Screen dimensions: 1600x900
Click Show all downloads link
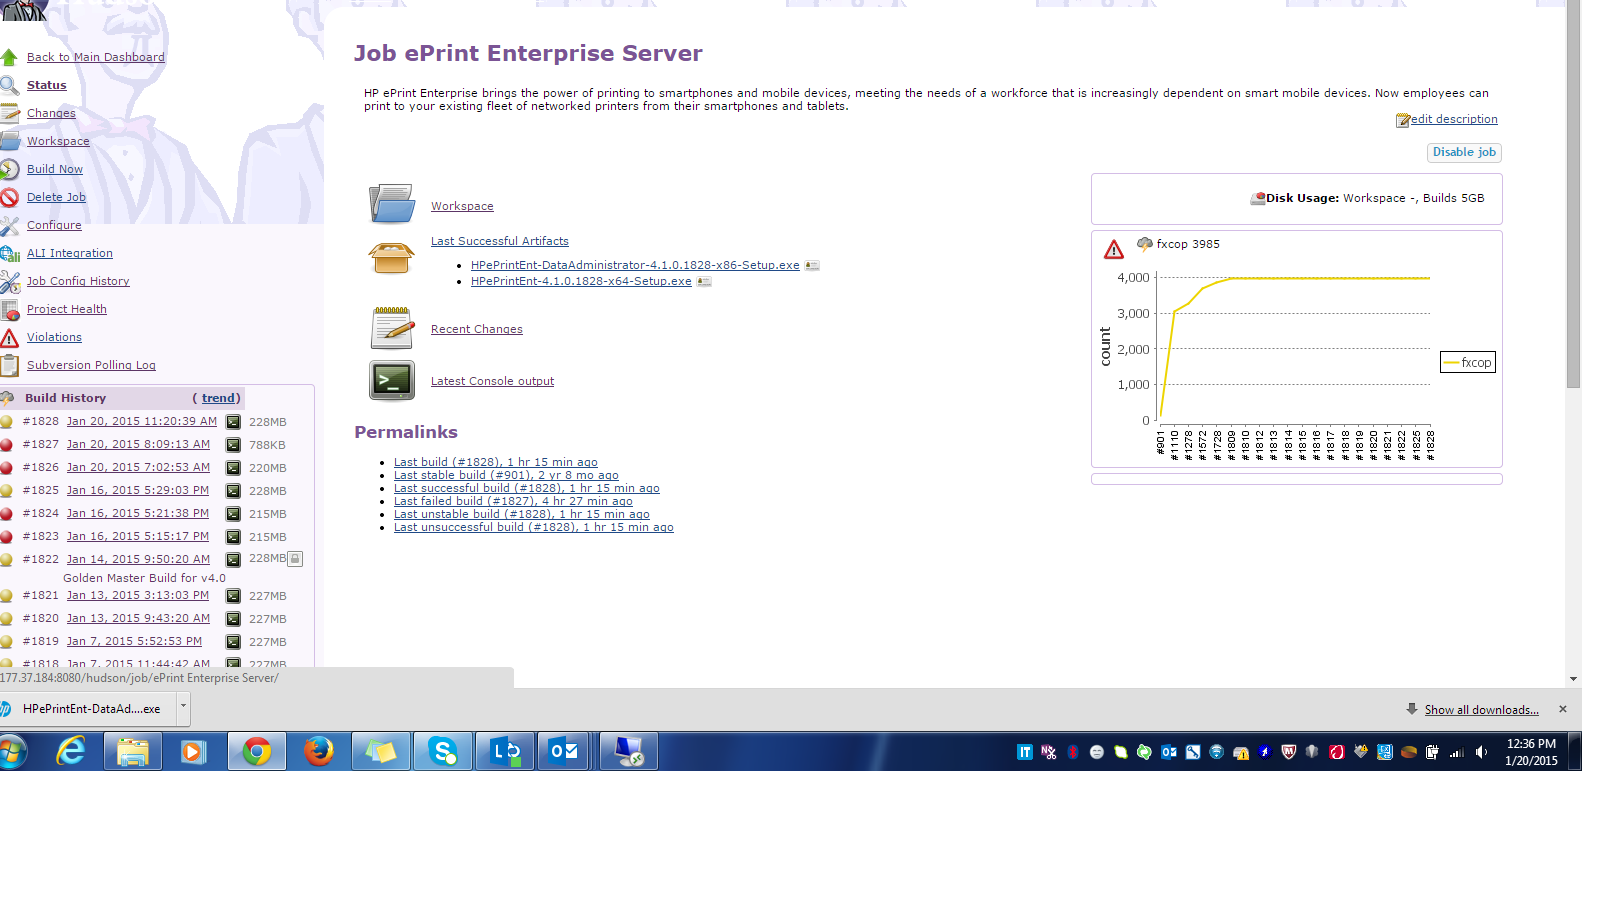tap(1482, 710)
